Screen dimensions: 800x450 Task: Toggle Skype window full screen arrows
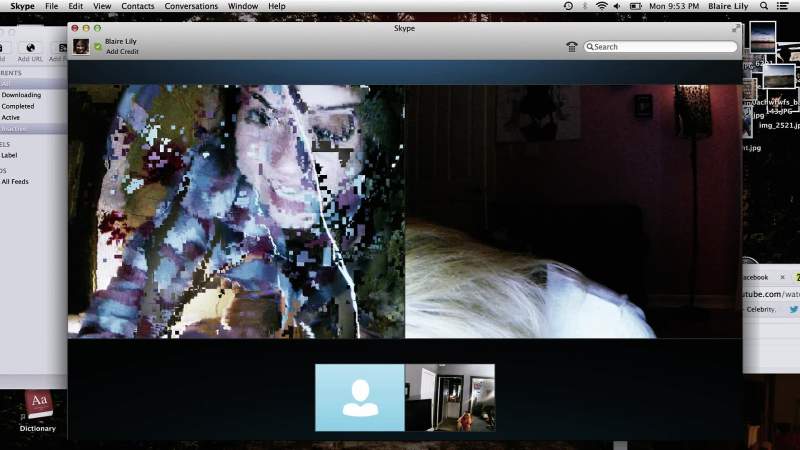click(736, 29)
